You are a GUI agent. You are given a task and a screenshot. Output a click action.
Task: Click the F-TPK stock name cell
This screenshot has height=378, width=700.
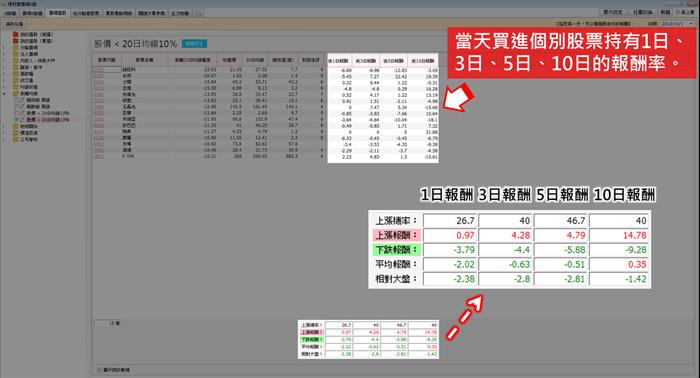(x=128, y=156)
